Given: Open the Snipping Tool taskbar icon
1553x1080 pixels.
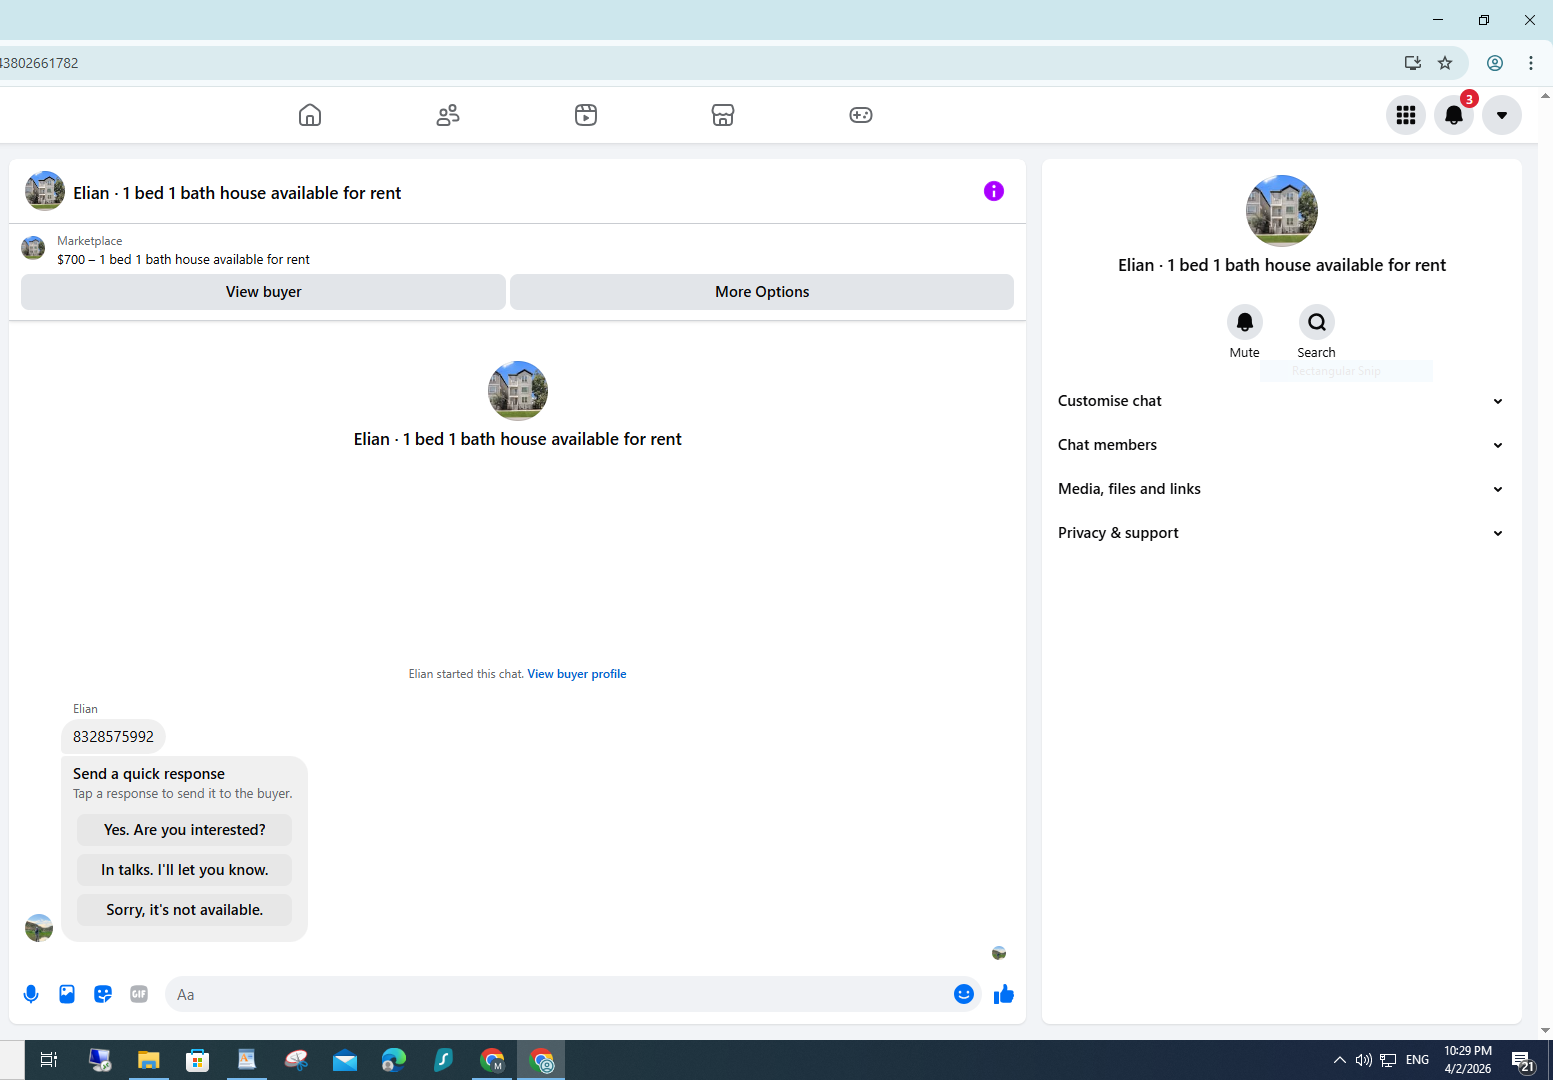Looking at the screenshot, I should tap(296, 1060).
